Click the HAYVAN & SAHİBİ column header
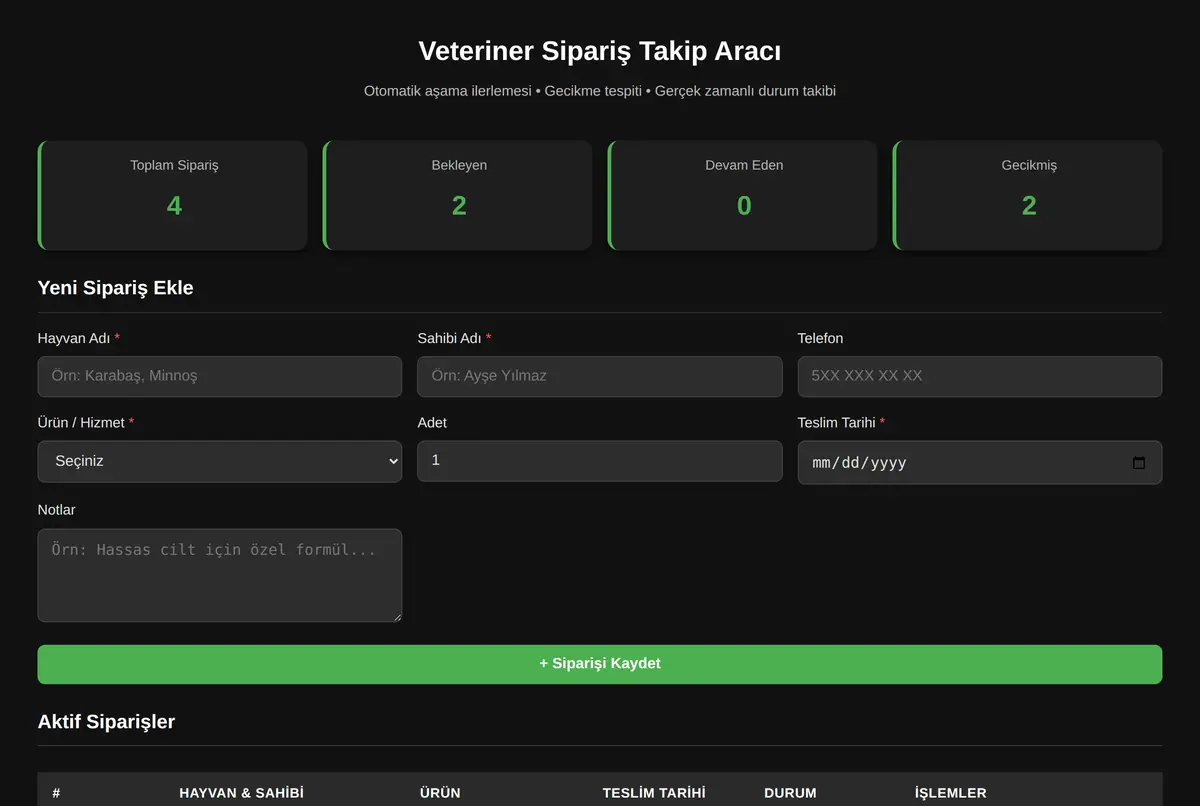Image resolution: width=1200 pixels, height=806 pixels. [x=241, y=793]
